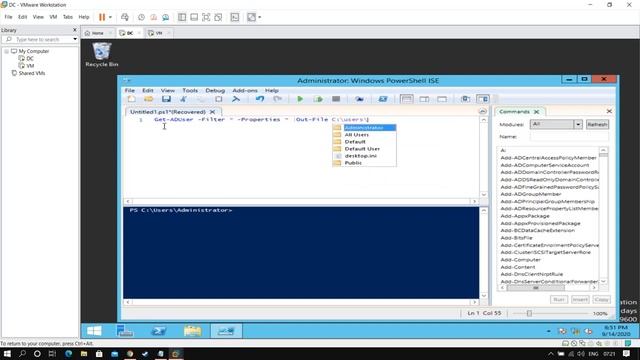Close the Commands add-on tab

click(536, 112)
